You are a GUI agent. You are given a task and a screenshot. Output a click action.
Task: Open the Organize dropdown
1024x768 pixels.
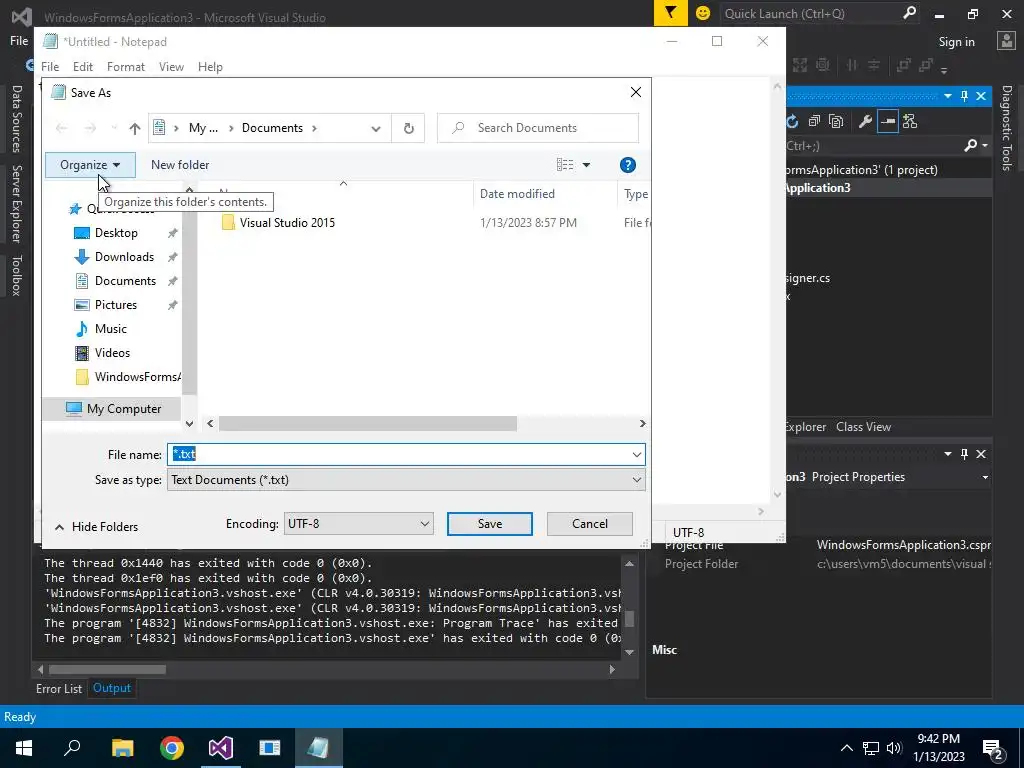click(90, 165)
